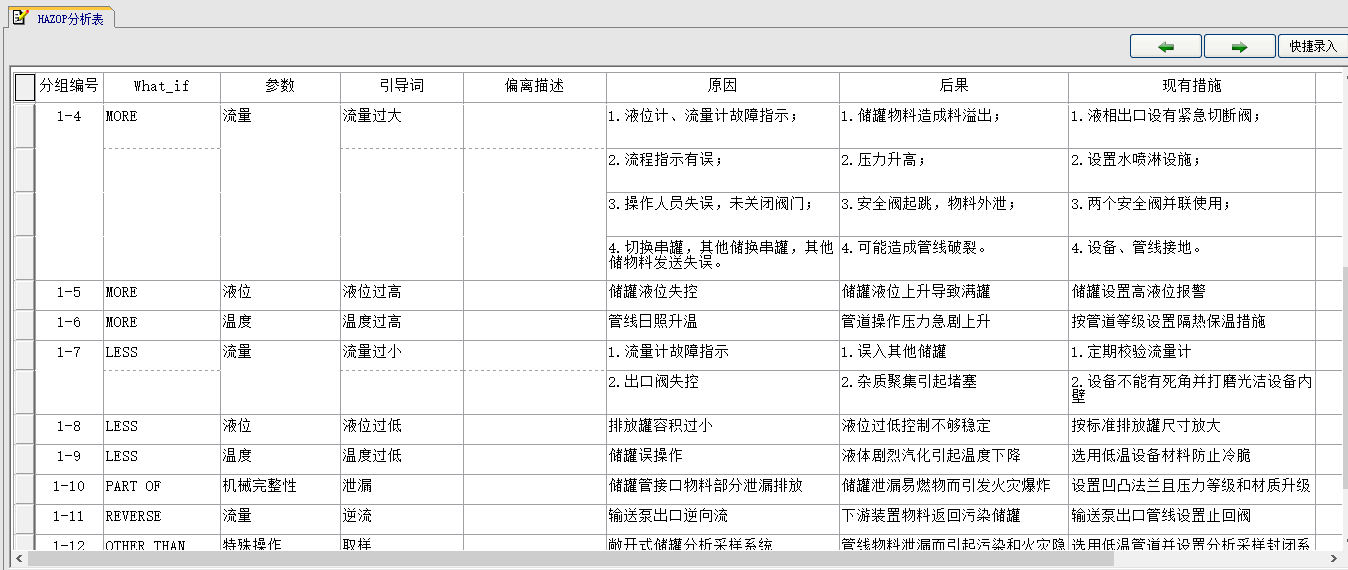Click the 快捷录入 button
The width and height of the screenshot is (1348, 570).
(x=1313, y=46)
